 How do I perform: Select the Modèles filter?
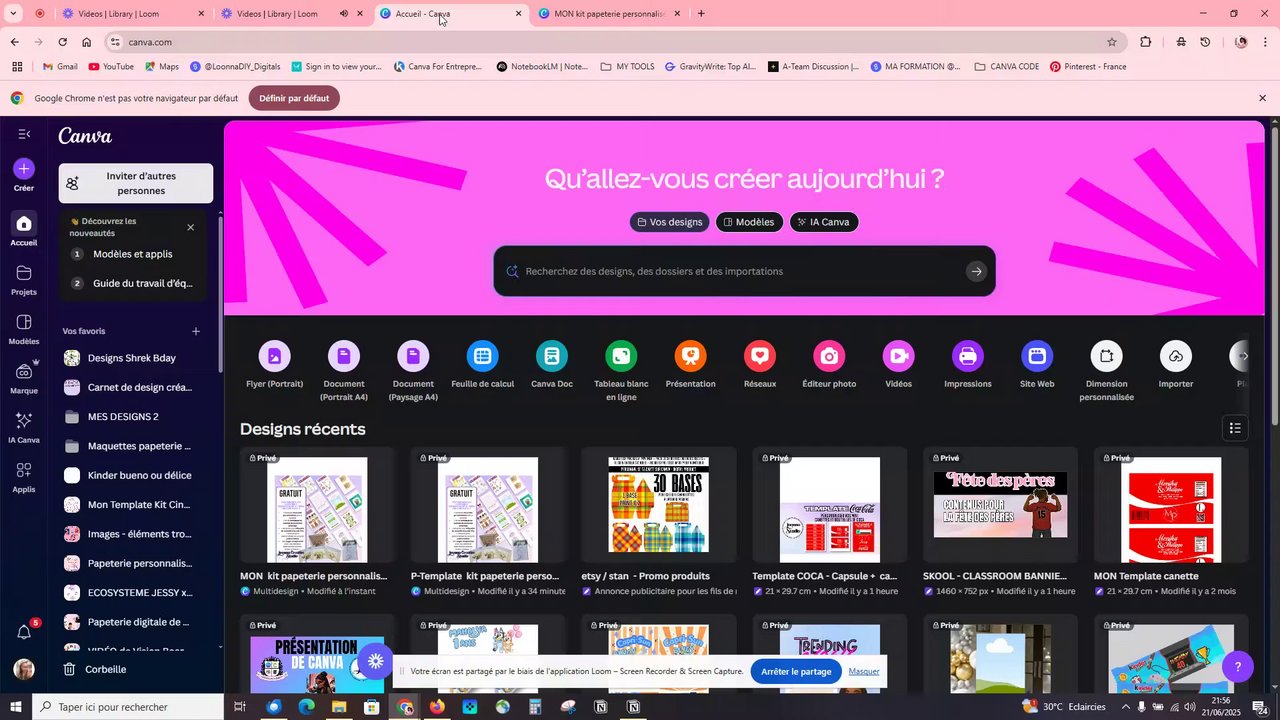tap(749, 222)
